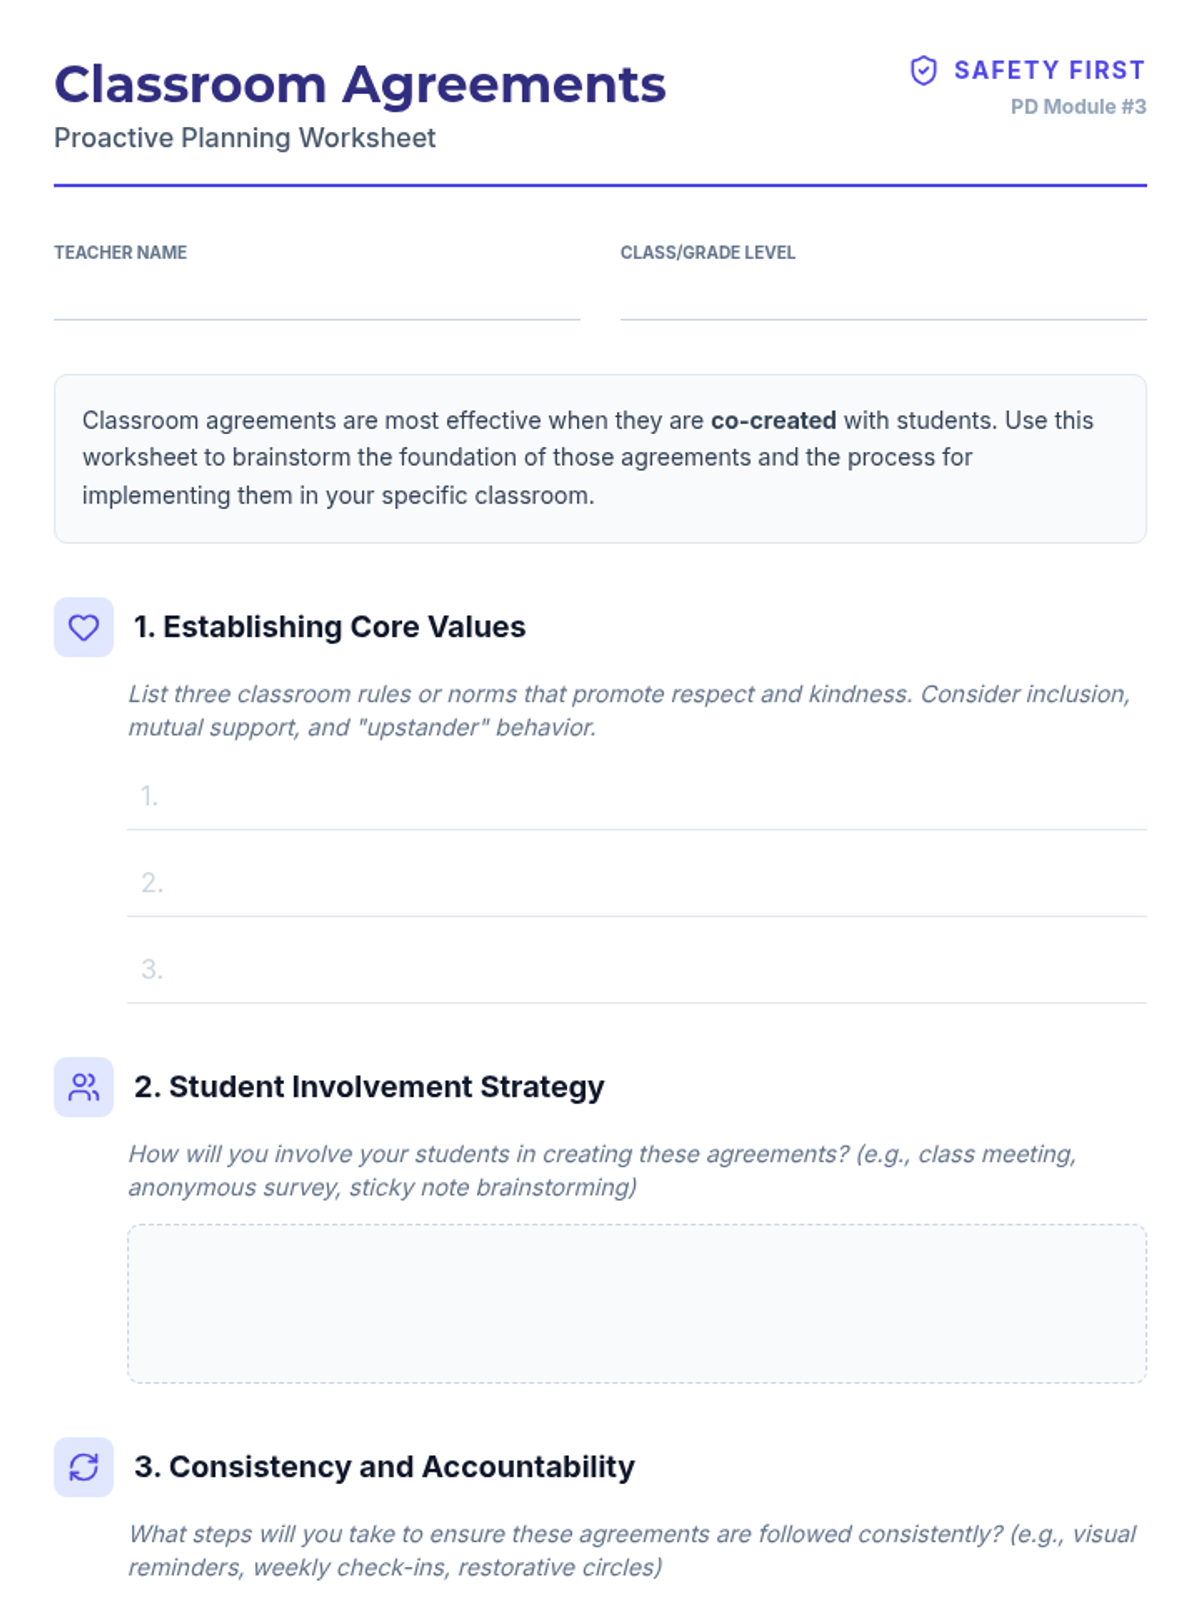Select the third classroom rule line

pyautogui.click(x=637, y=970)
